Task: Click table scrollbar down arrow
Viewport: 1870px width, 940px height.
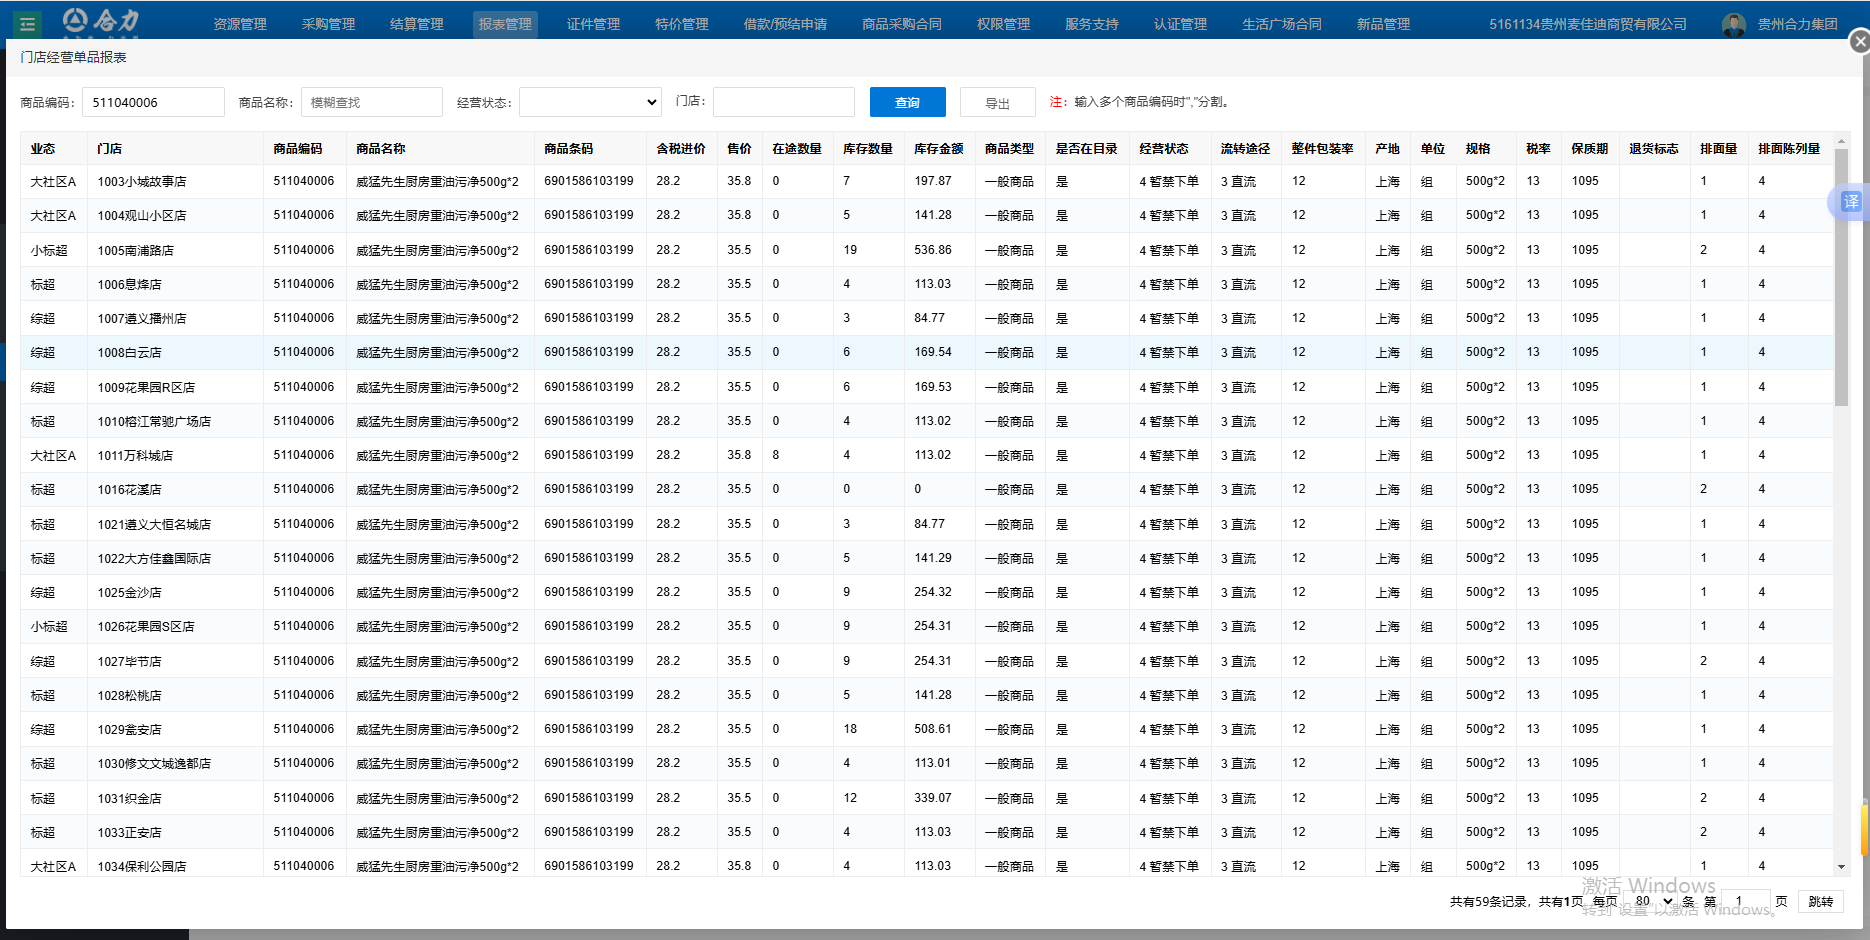Action: click(1841, 867)
